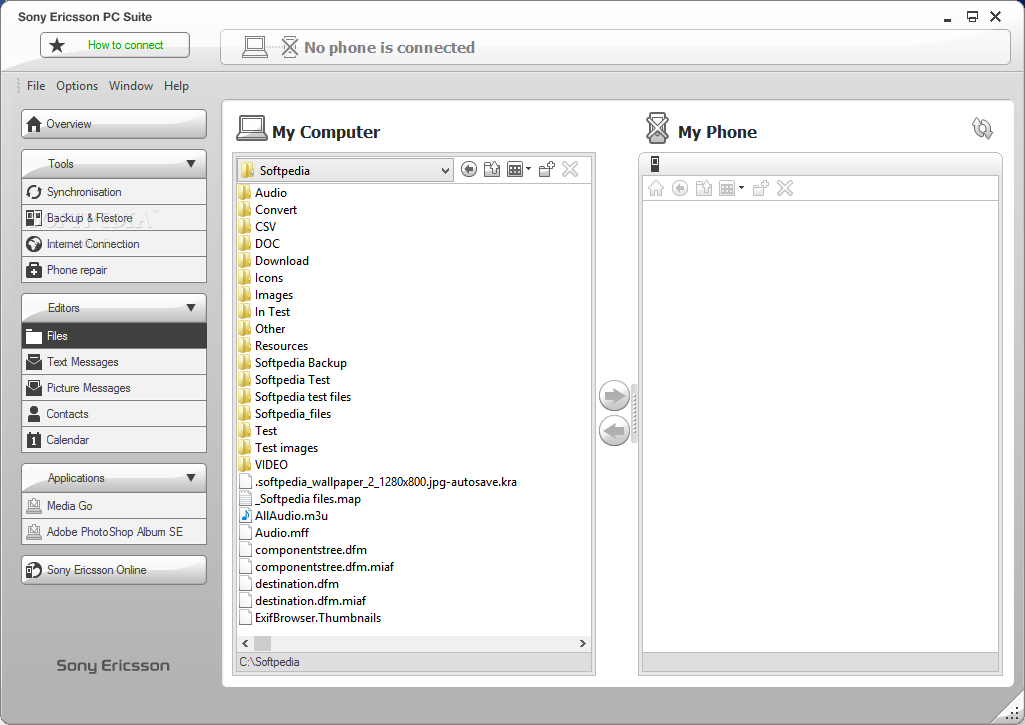The height and width of the screenshot is (725, 1025).
Task: Open Sony Ericsson Online
Action: coord(114,570)
